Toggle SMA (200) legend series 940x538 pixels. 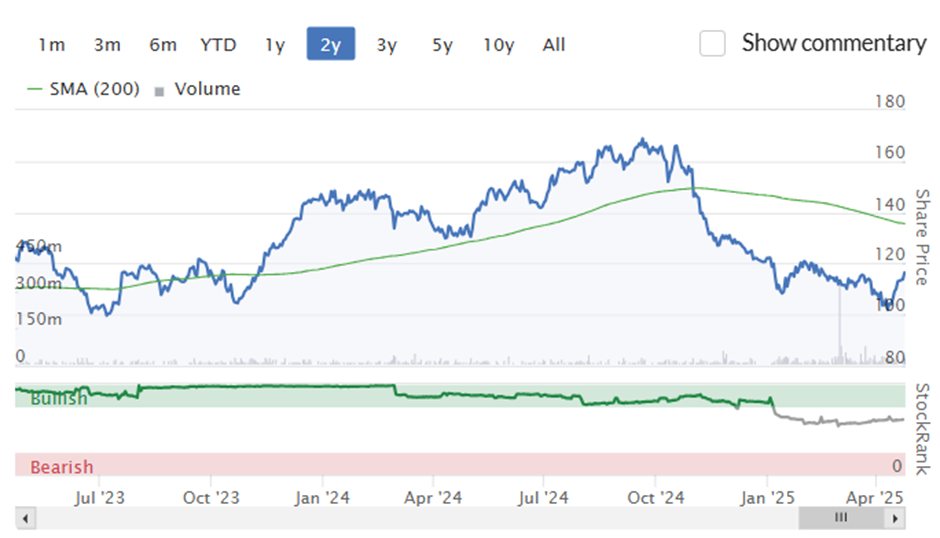84,89
